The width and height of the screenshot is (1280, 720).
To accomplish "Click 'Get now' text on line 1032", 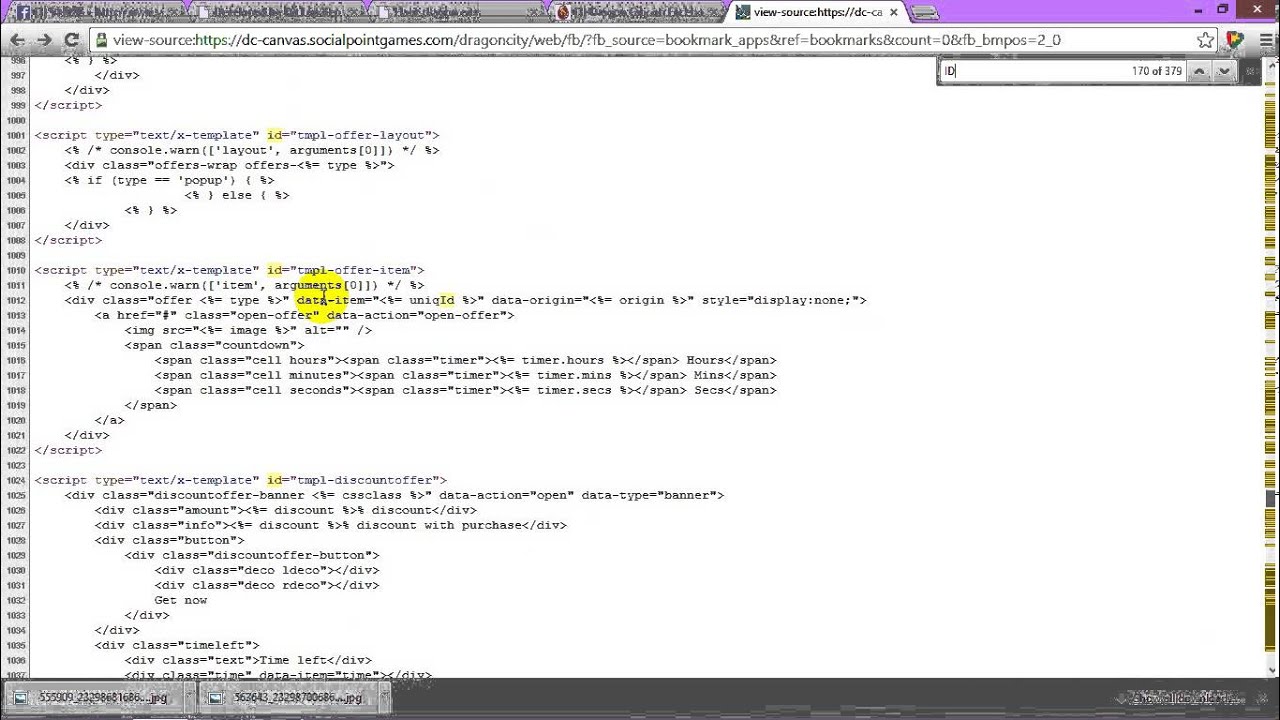I will coord(181,600).
